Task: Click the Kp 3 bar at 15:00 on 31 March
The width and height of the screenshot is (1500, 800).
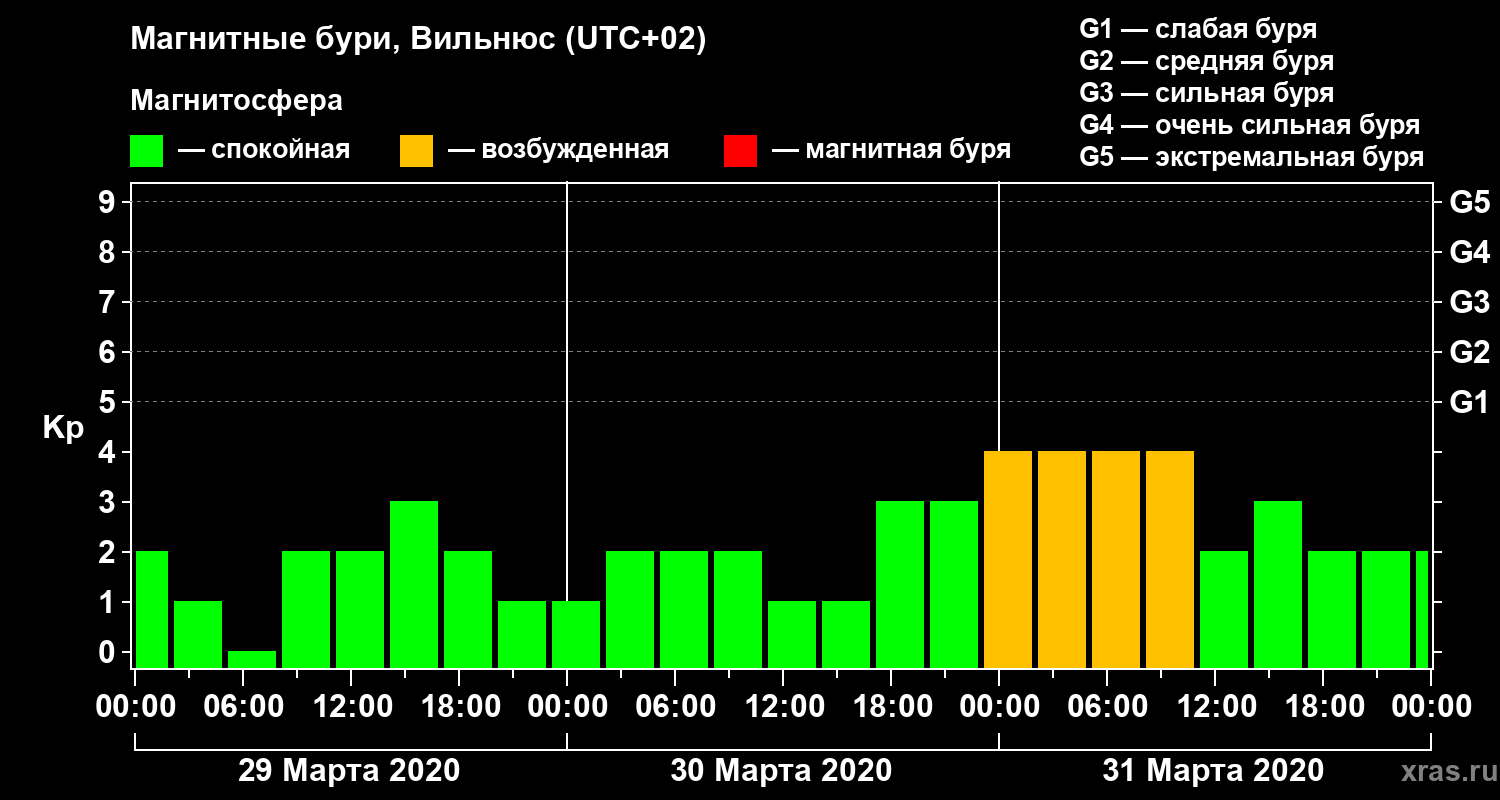Action: tap(1278, 584)
